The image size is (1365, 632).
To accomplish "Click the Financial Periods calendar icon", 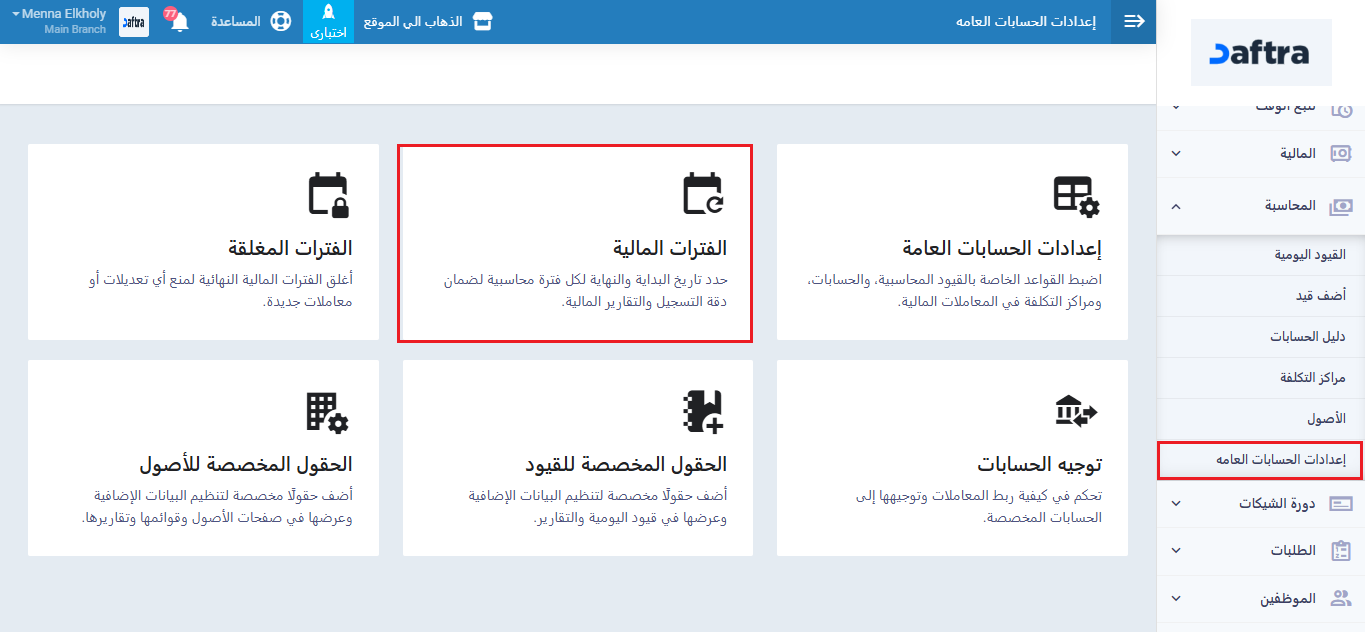I will [x=702, y=194].
